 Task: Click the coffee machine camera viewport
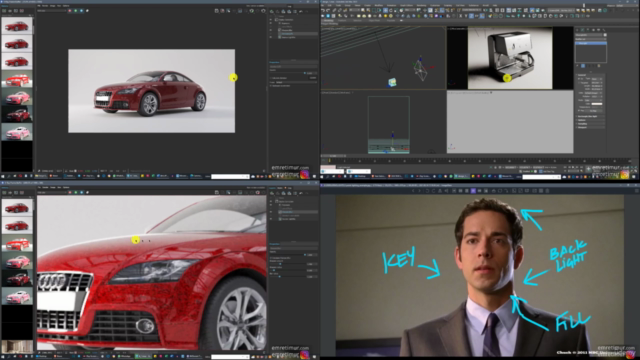click(510, 58)
